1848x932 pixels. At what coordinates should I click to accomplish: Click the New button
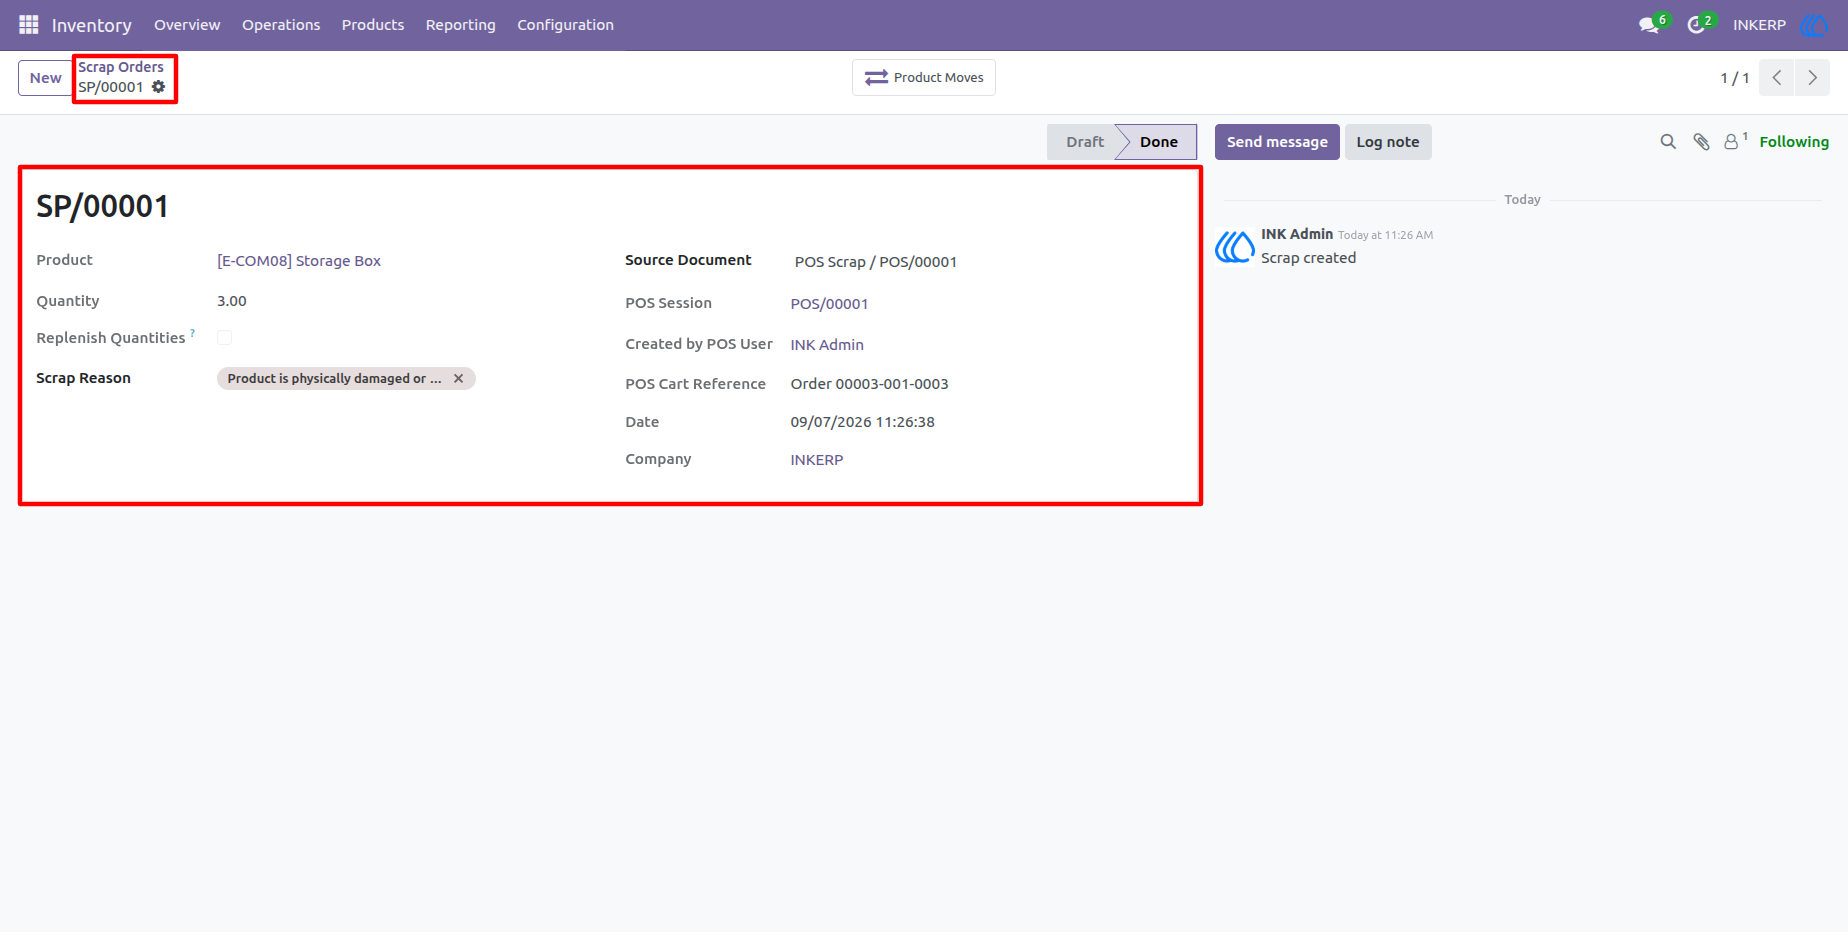tap(45, 78)
